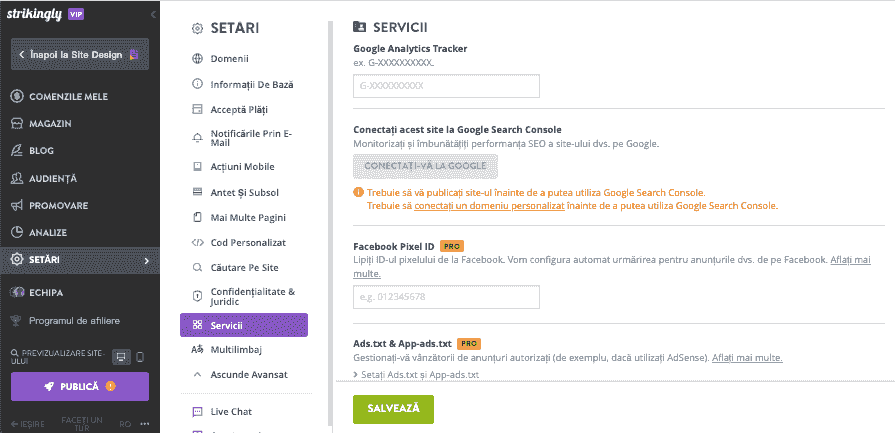This screenshot has height=433, width=895.
Task: Click the affiliate trophy icon
Action: [x=17, y=321]
